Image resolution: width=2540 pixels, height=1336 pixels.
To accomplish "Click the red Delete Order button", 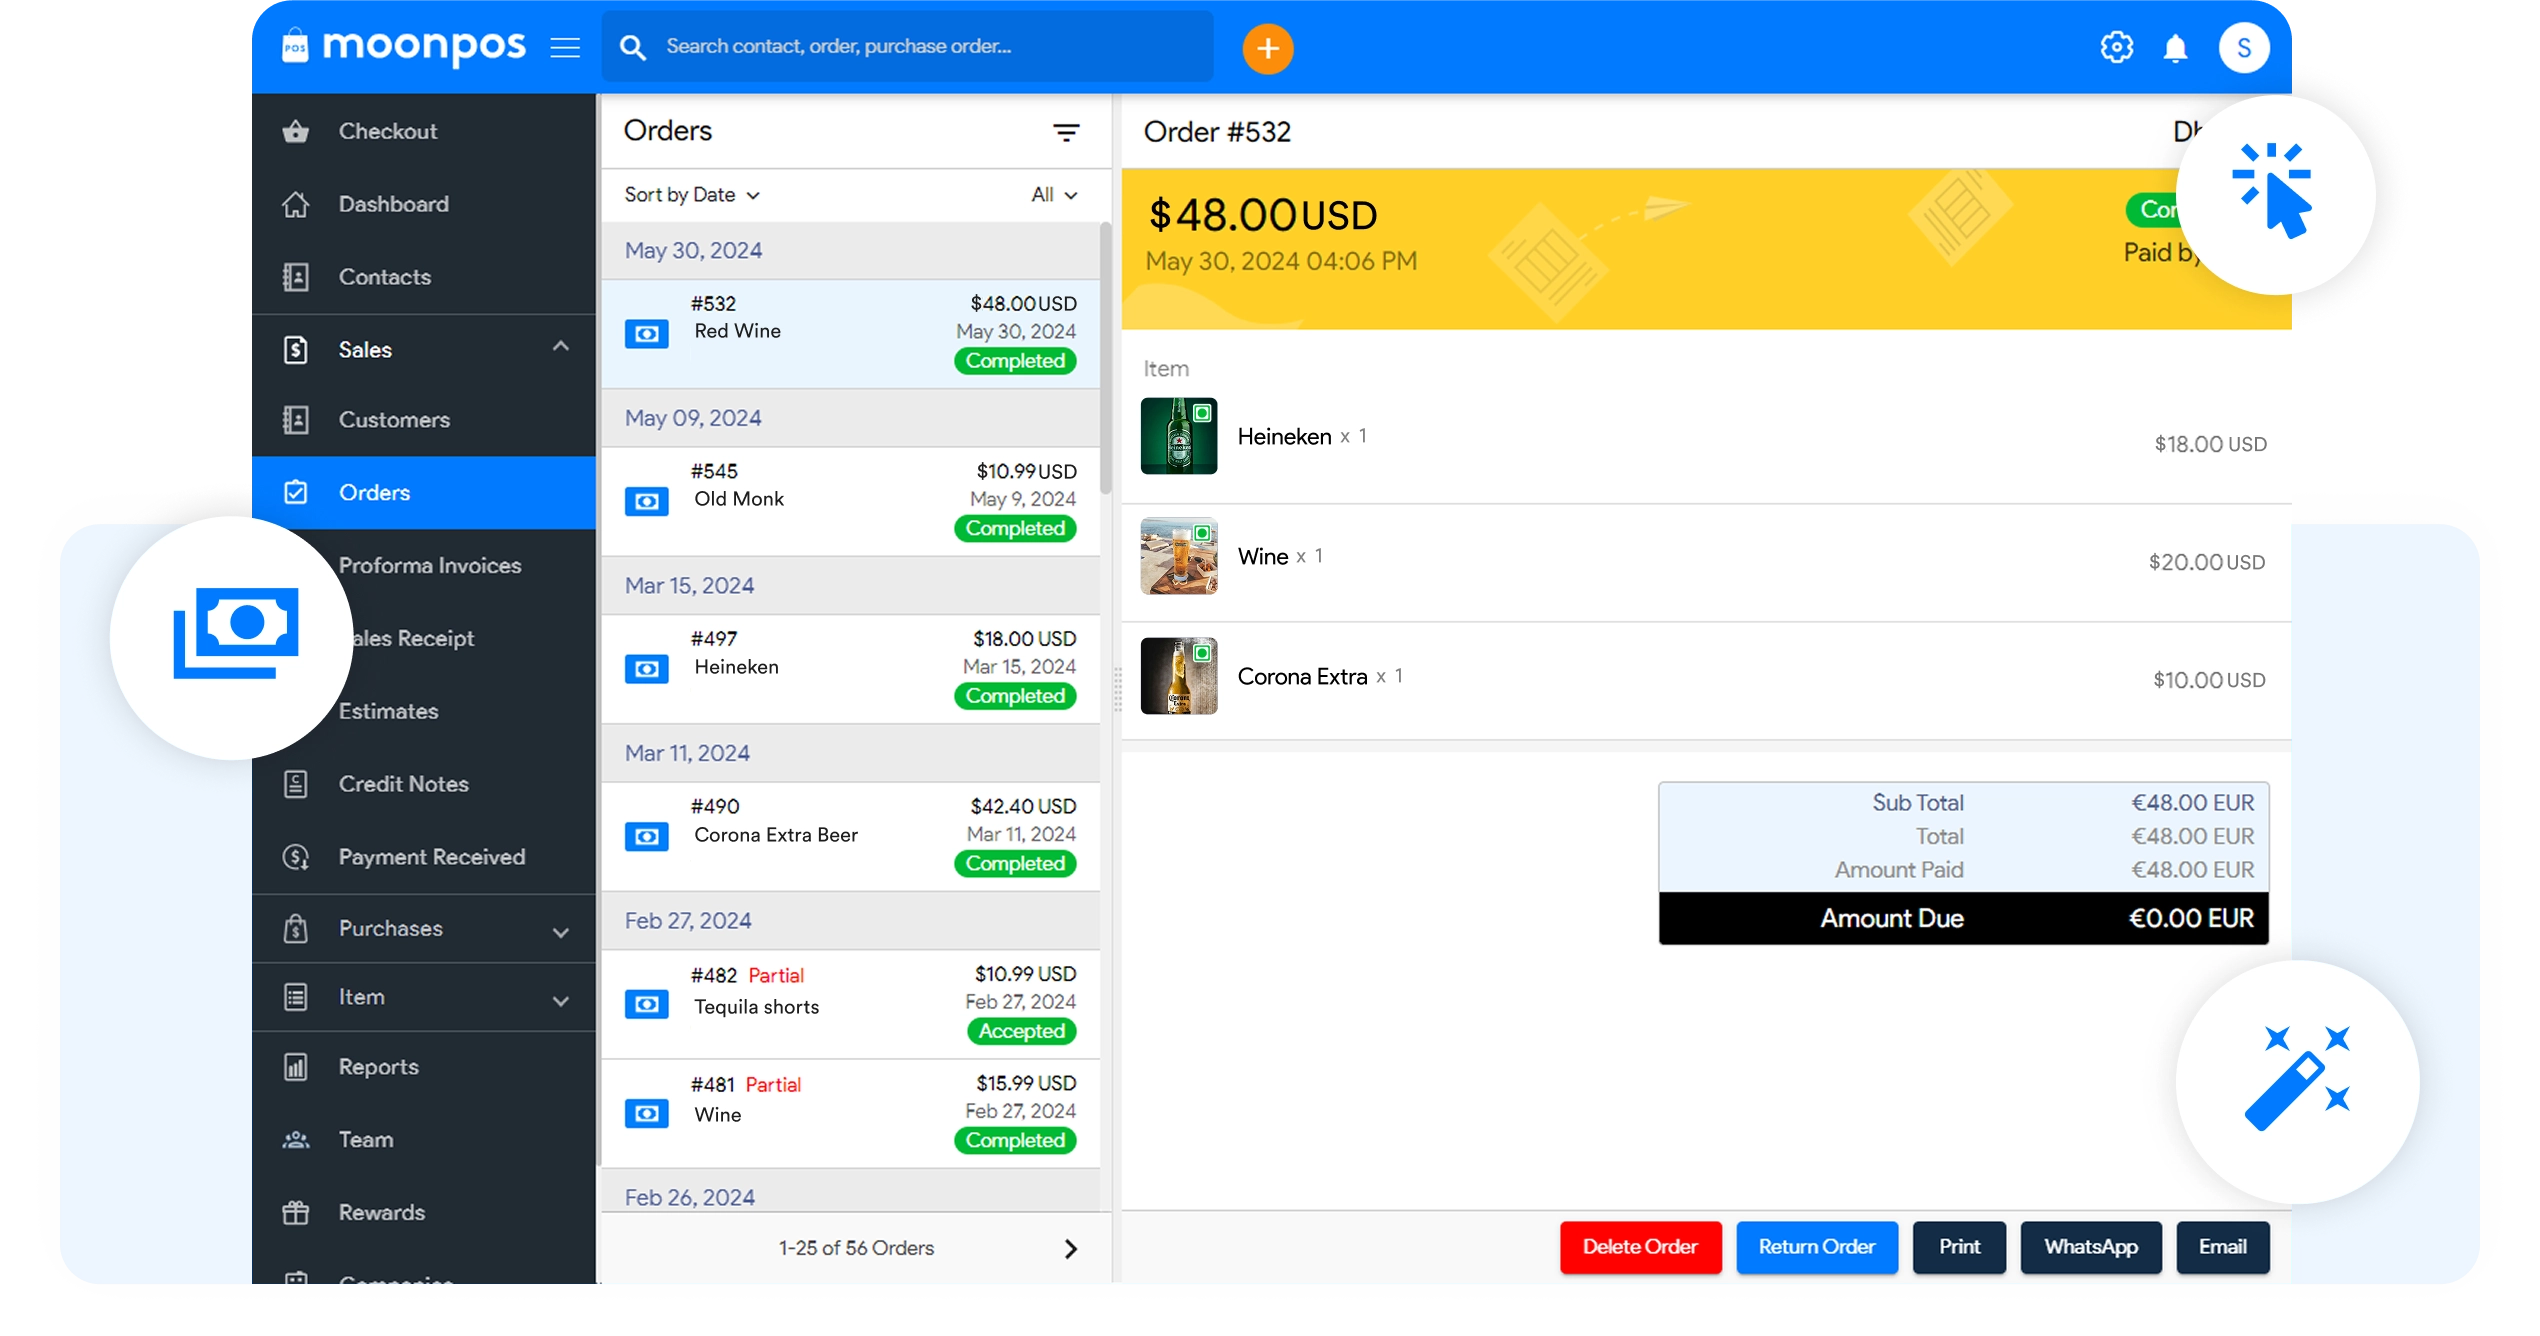I will pos(1640,1247).
